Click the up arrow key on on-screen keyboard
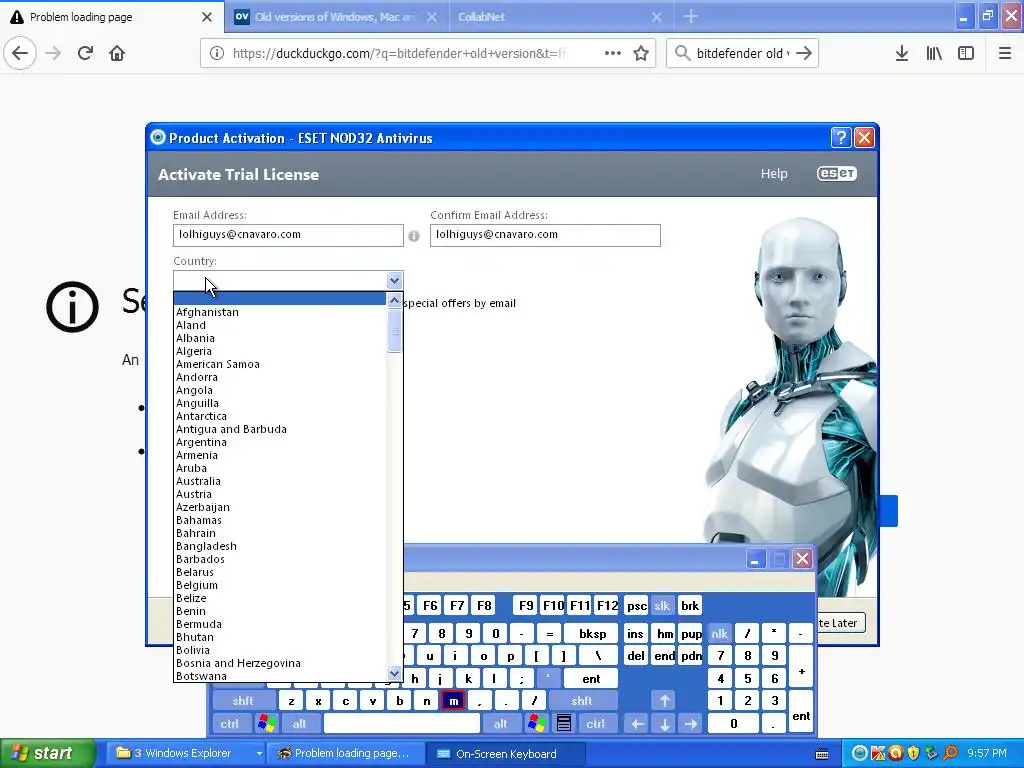Viewport: 1024px width, 768px height. tap(664, 701)
